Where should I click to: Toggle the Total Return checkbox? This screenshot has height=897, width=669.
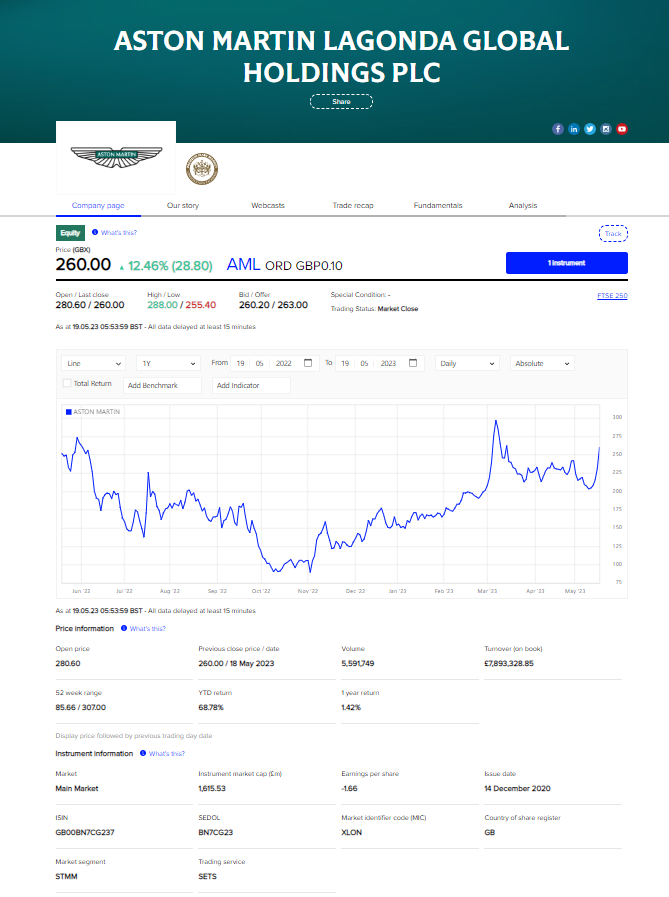67,383
